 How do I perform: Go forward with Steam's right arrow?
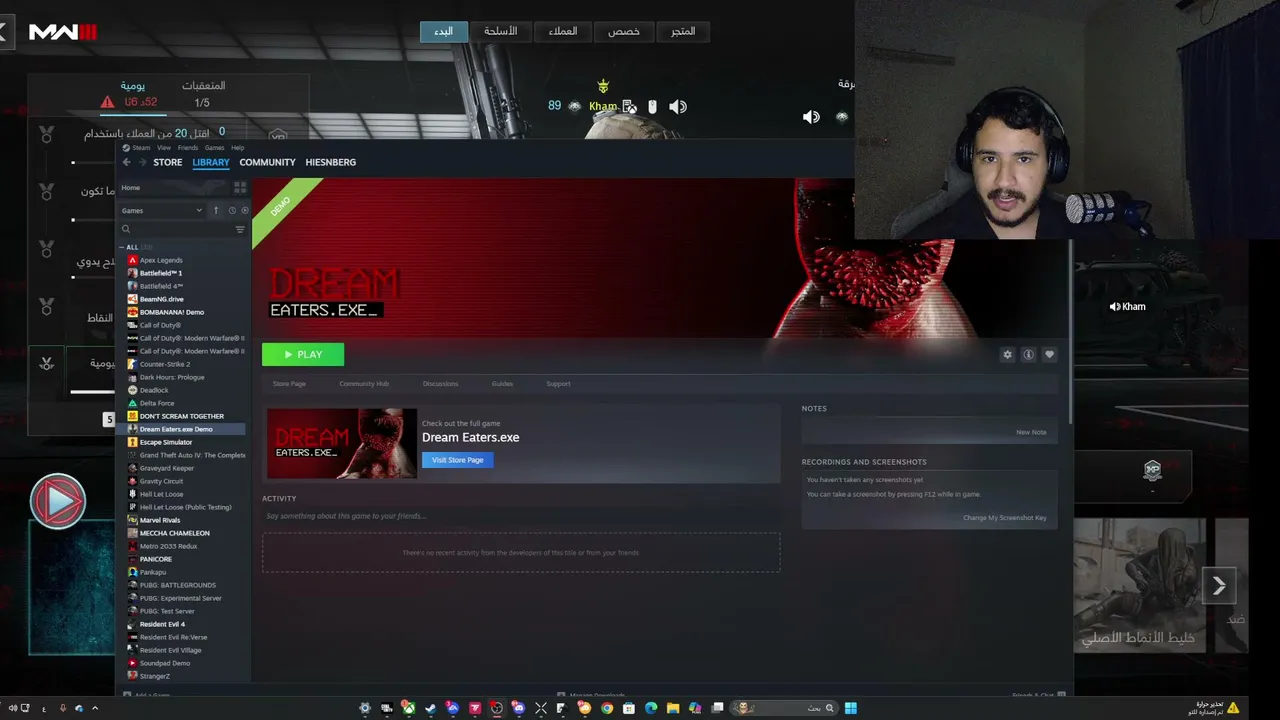coord(142,162)
